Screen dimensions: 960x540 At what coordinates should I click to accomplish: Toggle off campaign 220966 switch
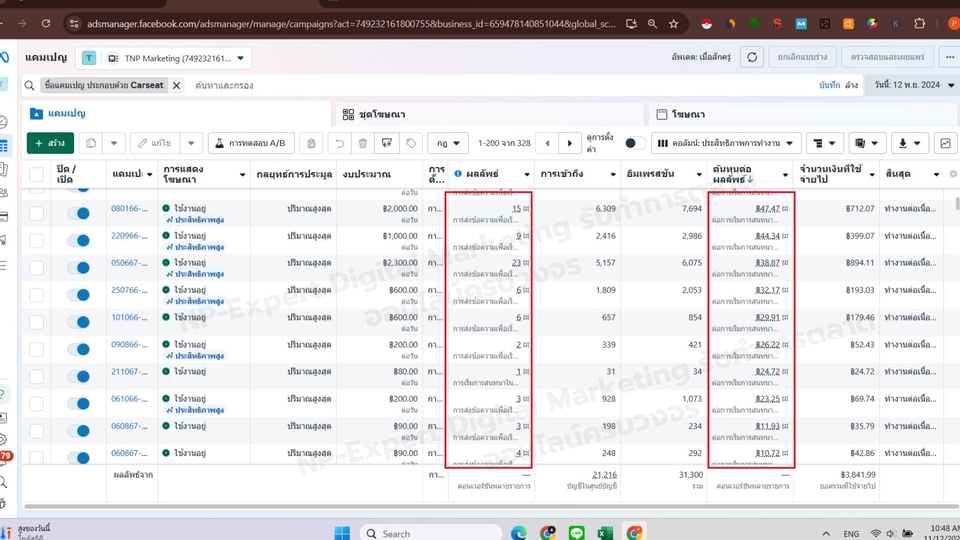(78, 241)
